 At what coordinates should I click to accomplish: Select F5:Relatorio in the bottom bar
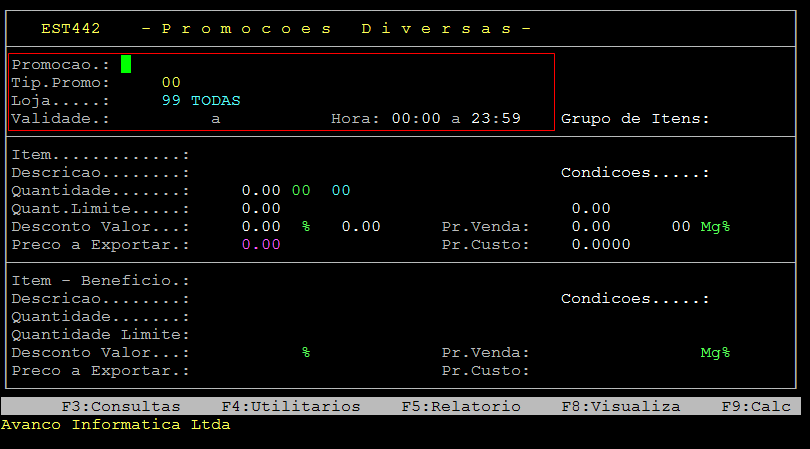click(461, 406)
